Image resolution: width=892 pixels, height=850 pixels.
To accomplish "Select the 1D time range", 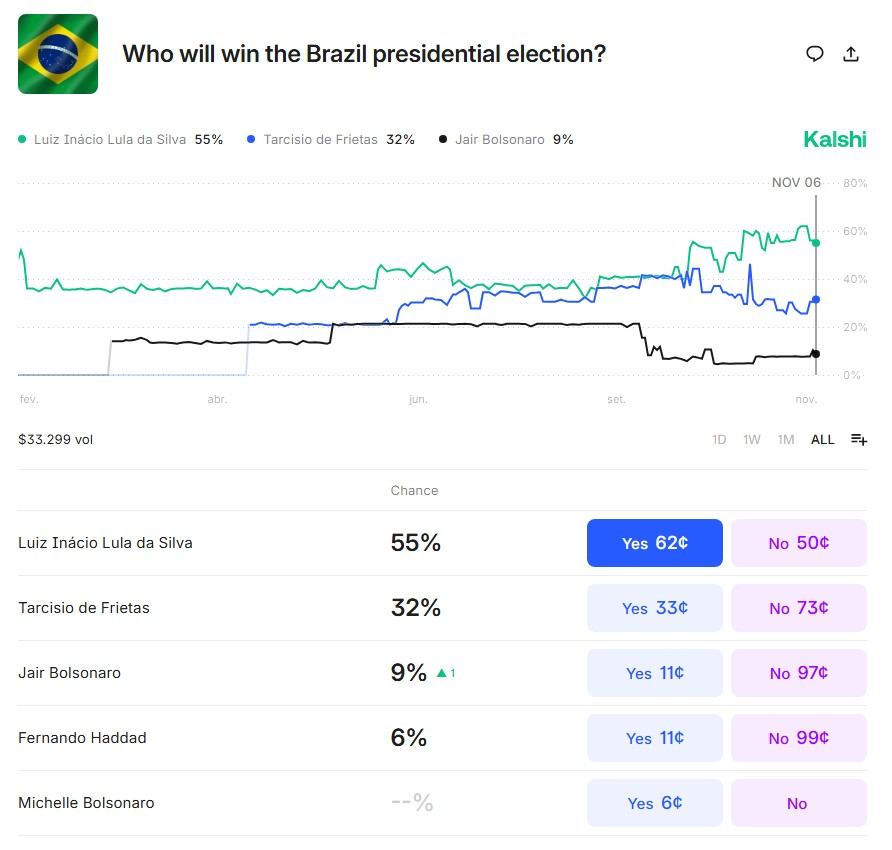I will pos(719,439).
